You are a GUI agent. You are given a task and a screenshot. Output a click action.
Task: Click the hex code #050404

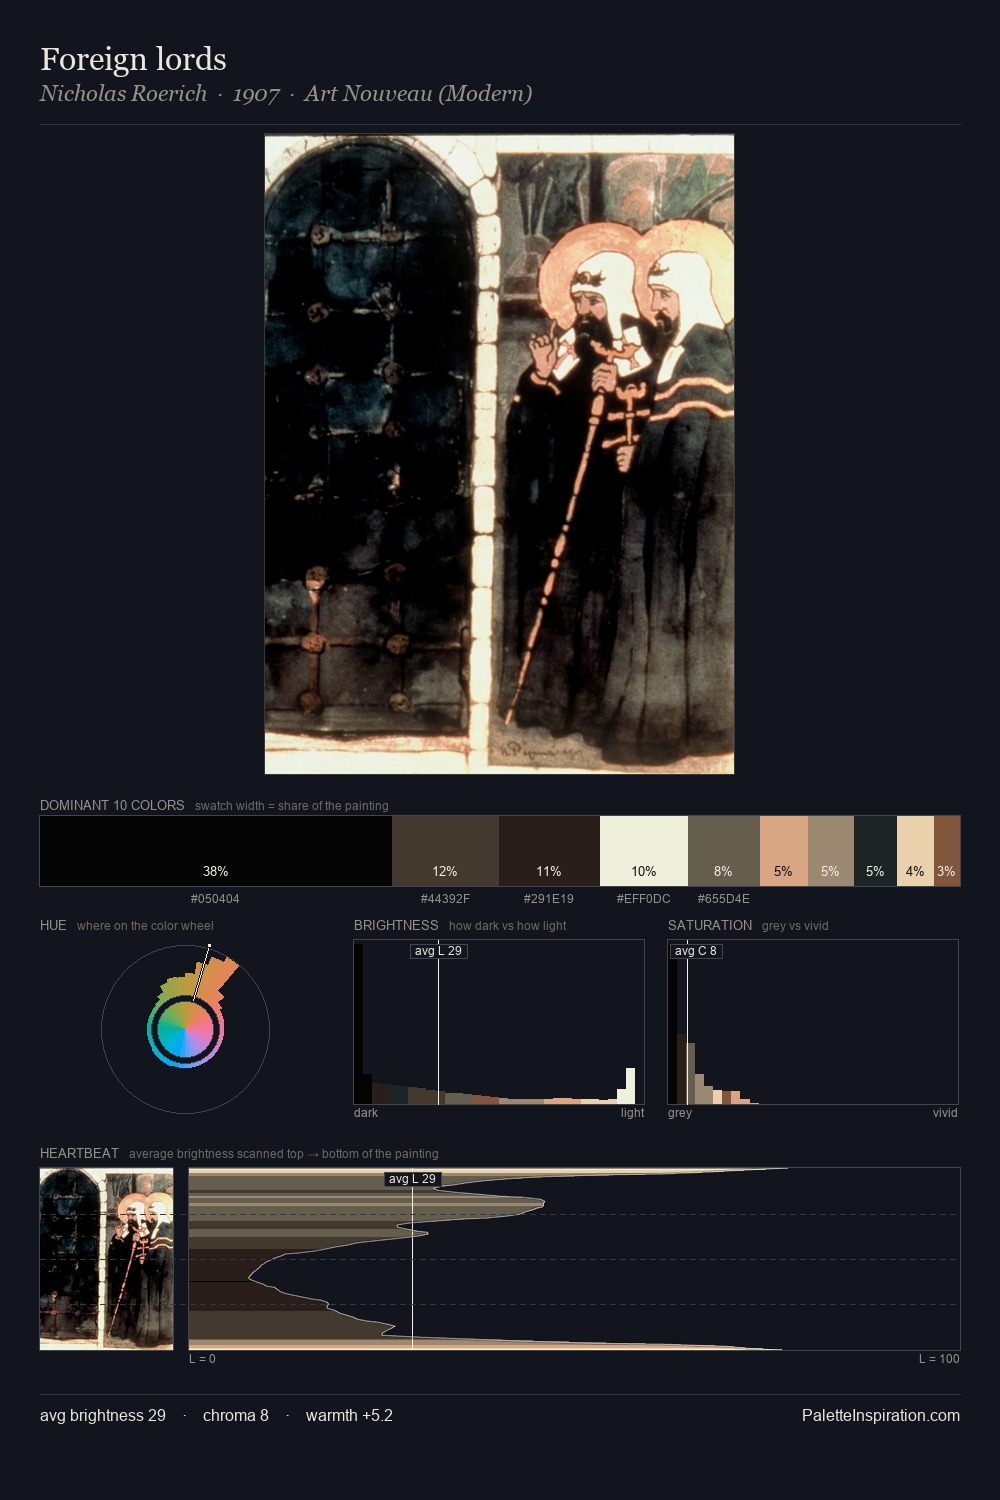215,899
